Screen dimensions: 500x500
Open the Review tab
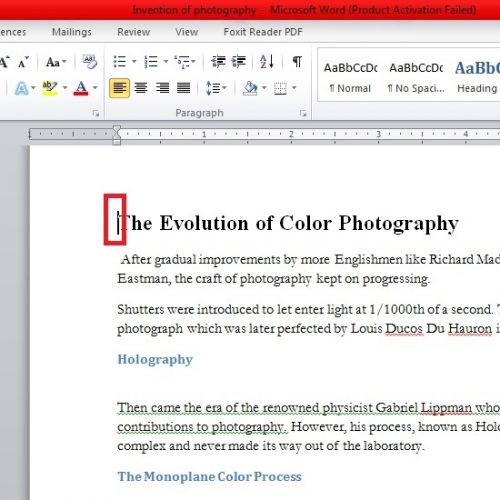click(133, 32)
